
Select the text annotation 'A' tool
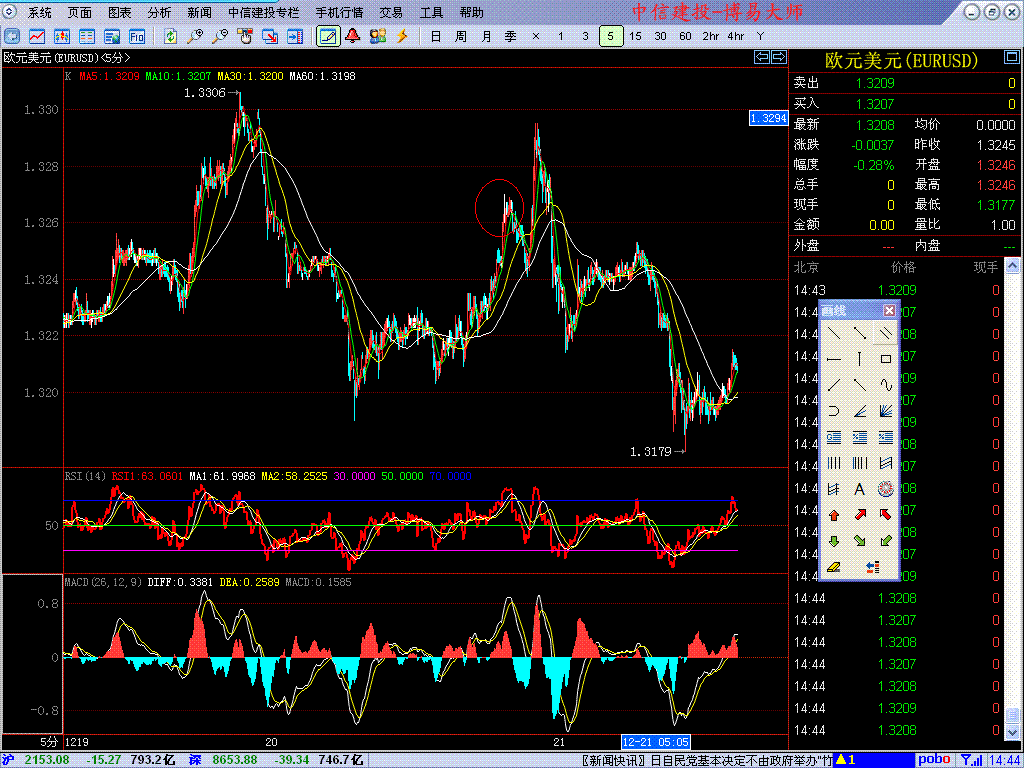tap(859, 489)
